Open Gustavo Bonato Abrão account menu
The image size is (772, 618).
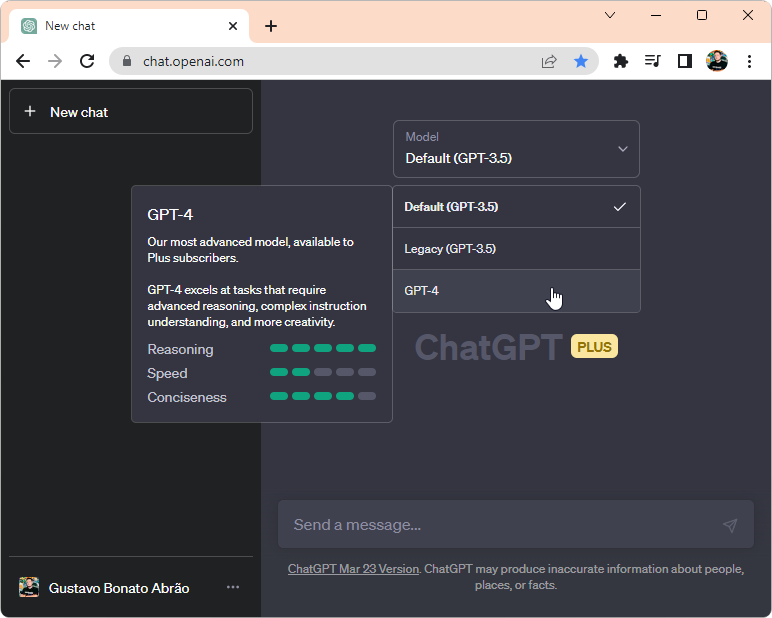(131, 588)
